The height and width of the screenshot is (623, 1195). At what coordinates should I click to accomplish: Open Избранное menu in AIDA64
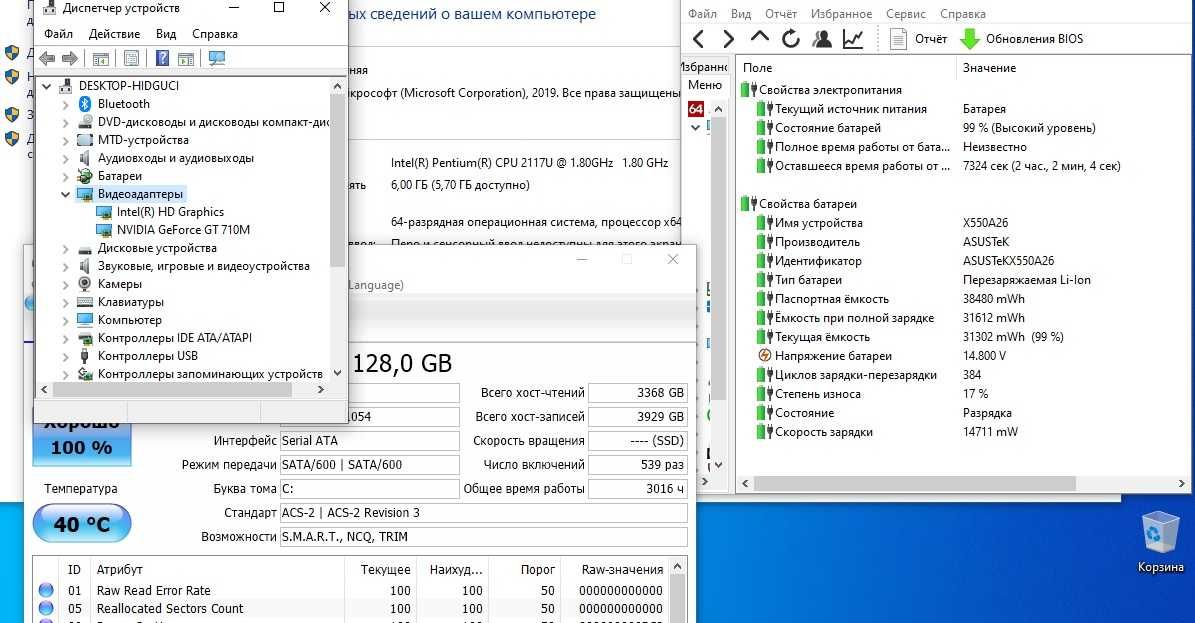[x=842, y=14]
